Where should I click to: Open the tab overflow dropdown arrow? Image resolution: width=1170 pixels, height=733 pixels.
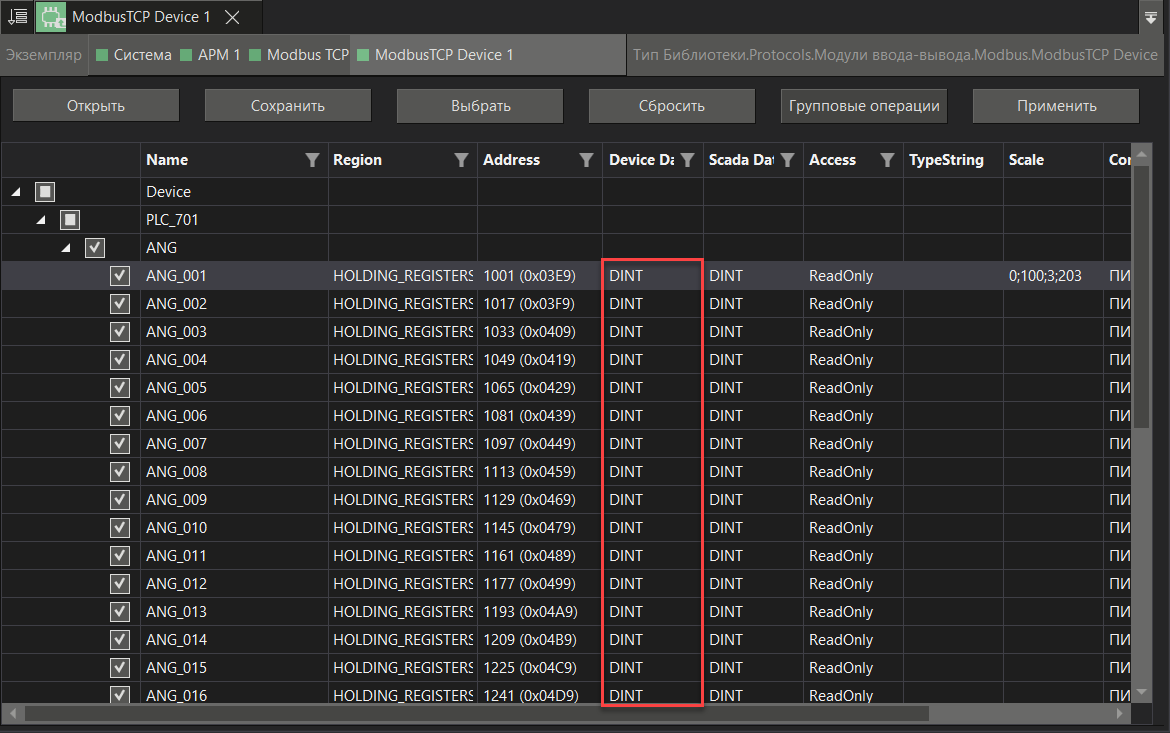point(1150,17)
